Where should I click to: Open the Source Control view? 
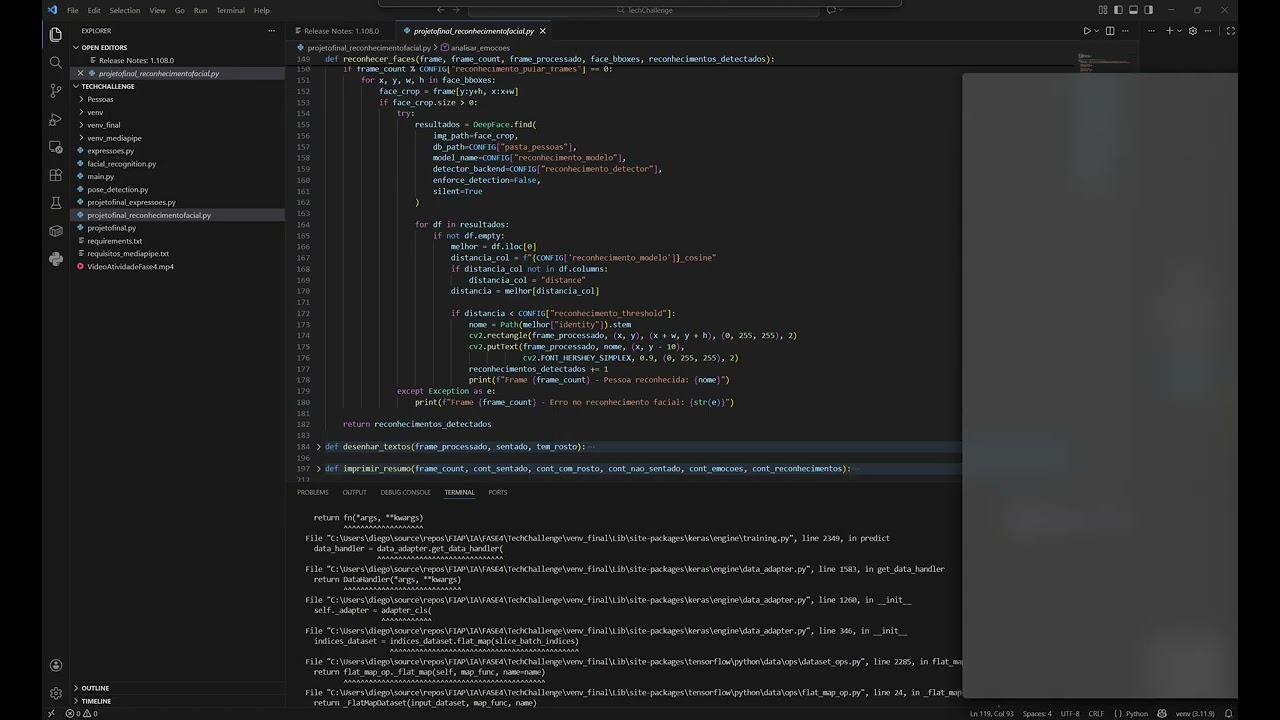pyautogui.click(x=56, y=90)
